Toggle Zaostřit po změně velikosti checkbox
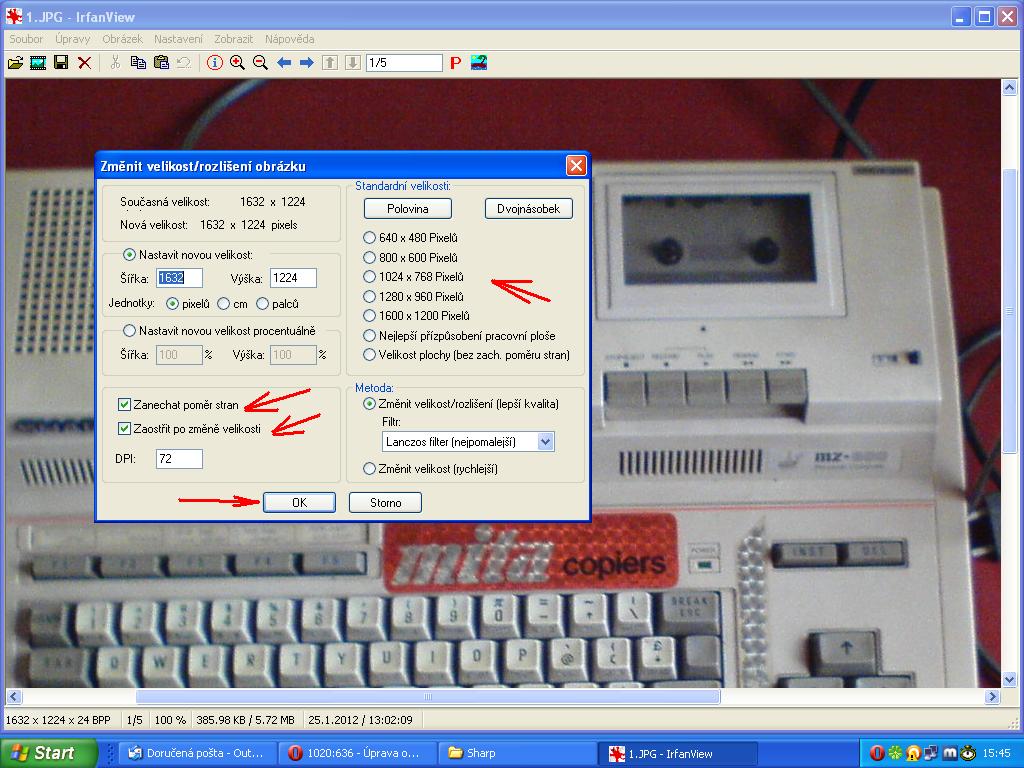Screen dimensions: 1024x768 tap(125, 429)
